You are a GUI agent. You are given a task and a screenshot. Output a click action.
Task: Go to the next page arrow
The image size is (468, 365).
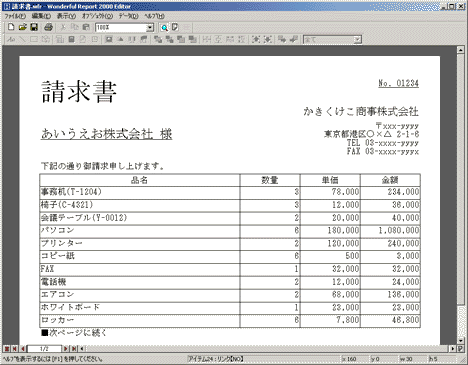pos(65,349)
